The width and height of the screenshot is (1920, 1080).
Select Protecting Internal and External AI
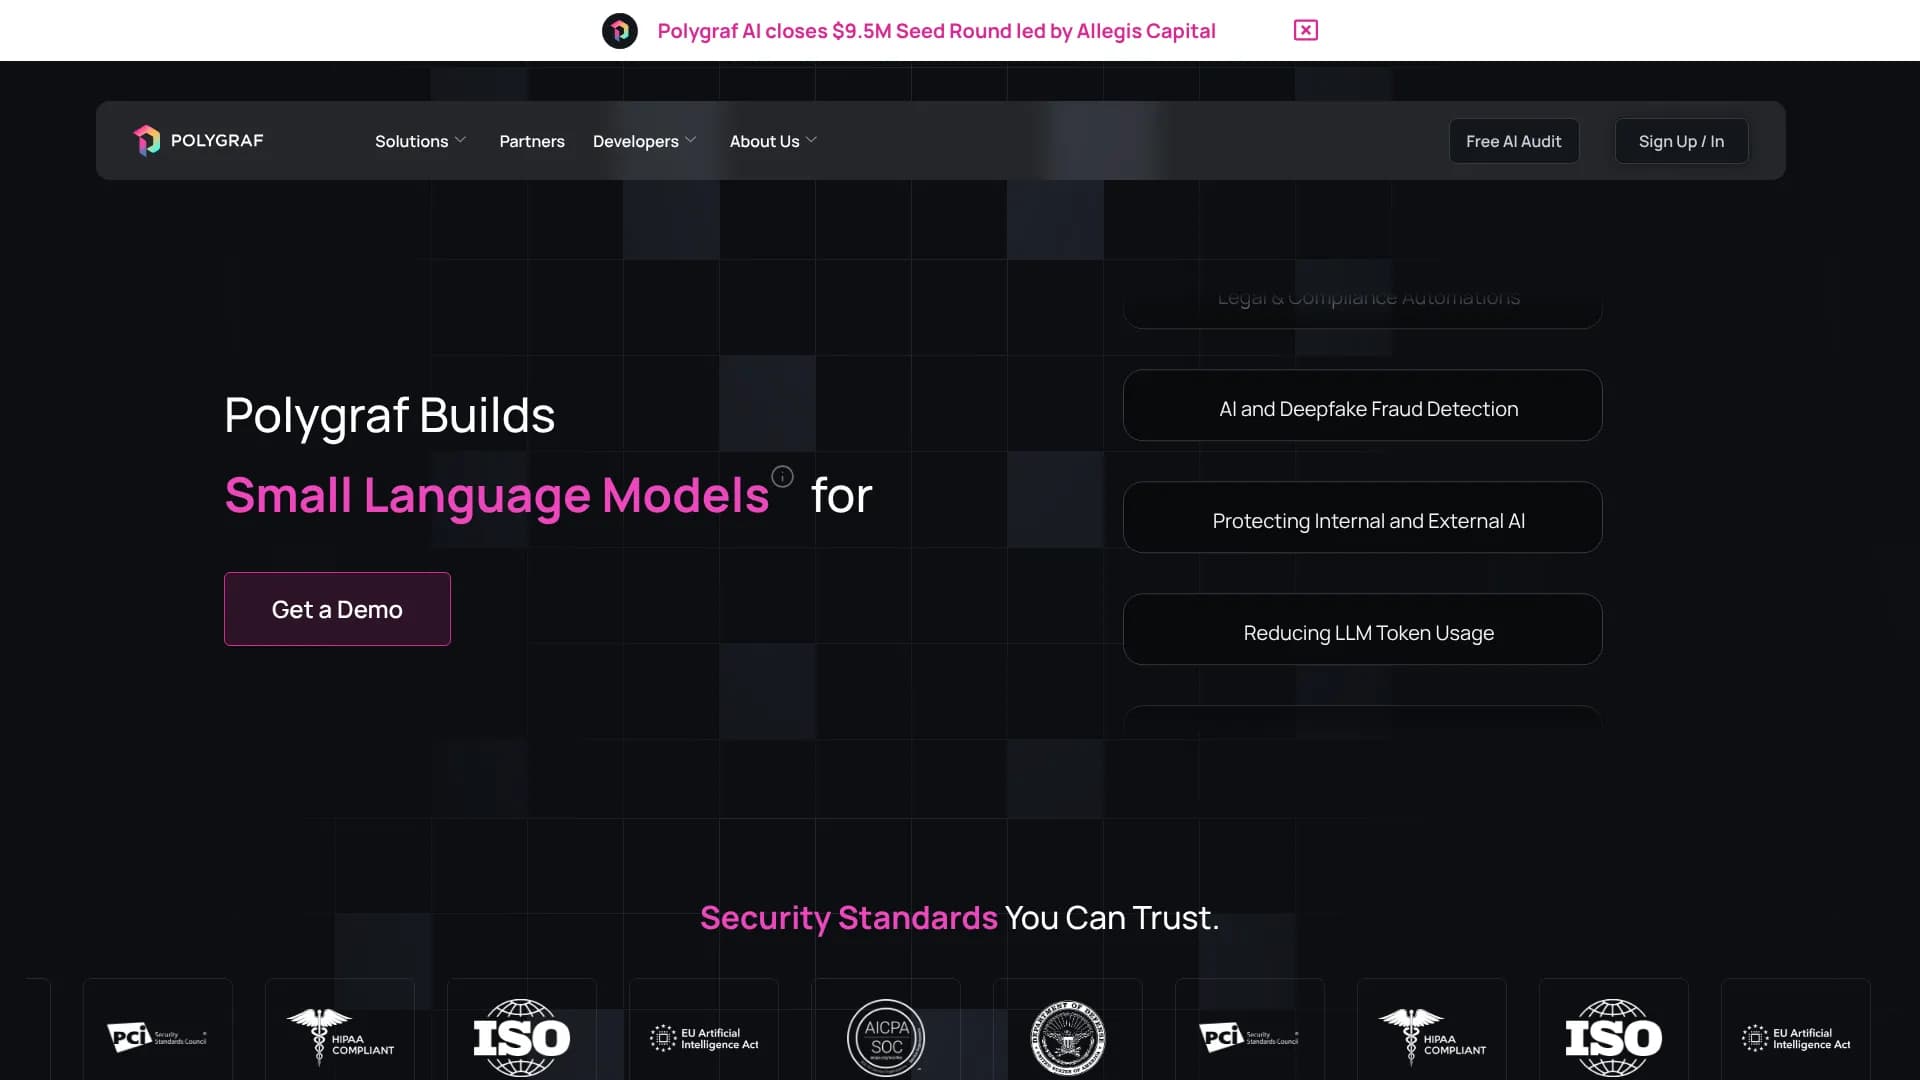1362,518
